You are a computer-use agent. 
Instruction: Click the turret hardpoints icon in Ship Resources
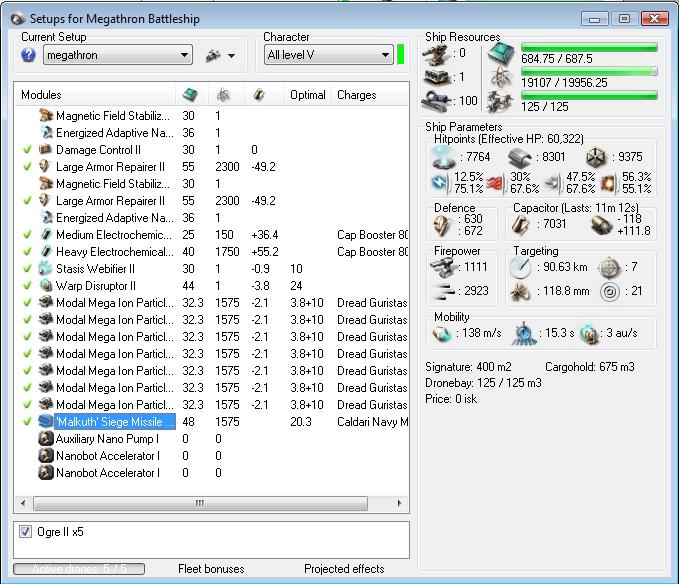point(436,54)
